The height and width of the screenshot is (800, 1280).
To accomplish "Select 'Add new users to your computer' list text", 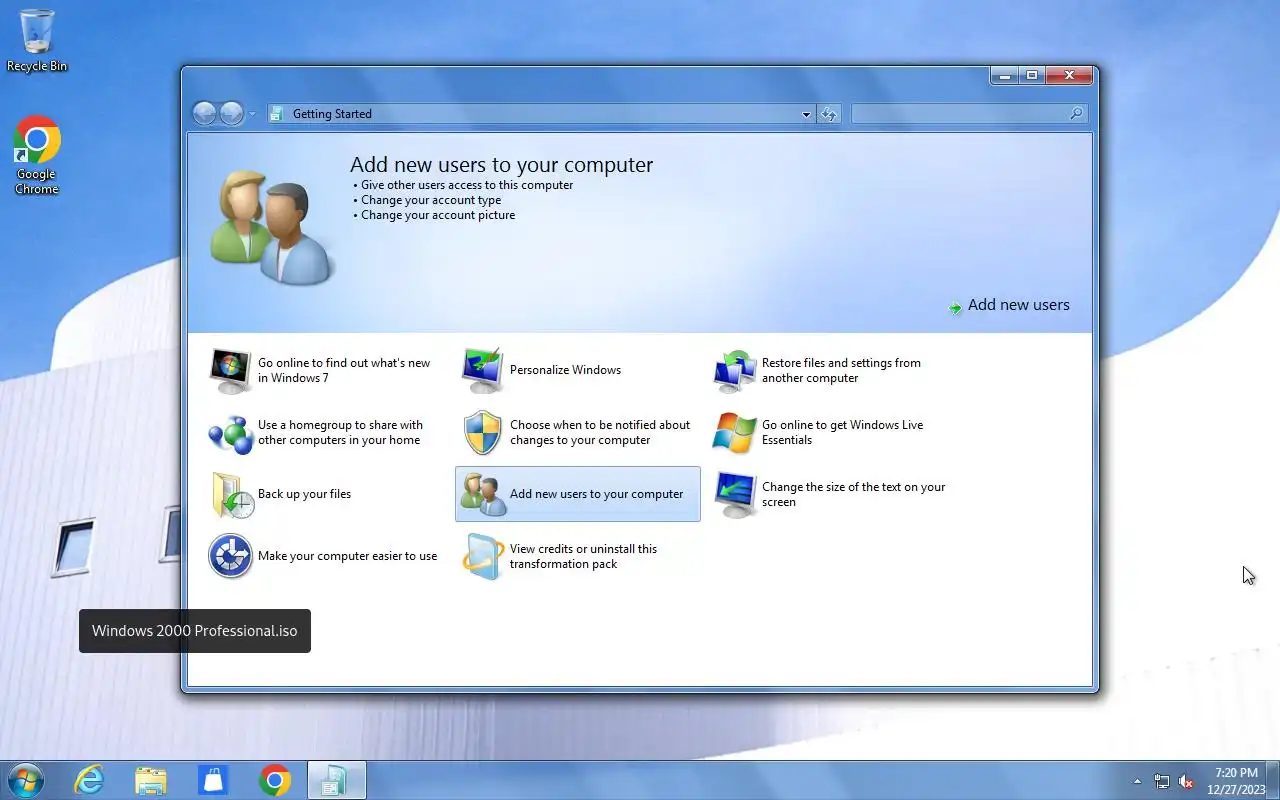I will 596,494.
